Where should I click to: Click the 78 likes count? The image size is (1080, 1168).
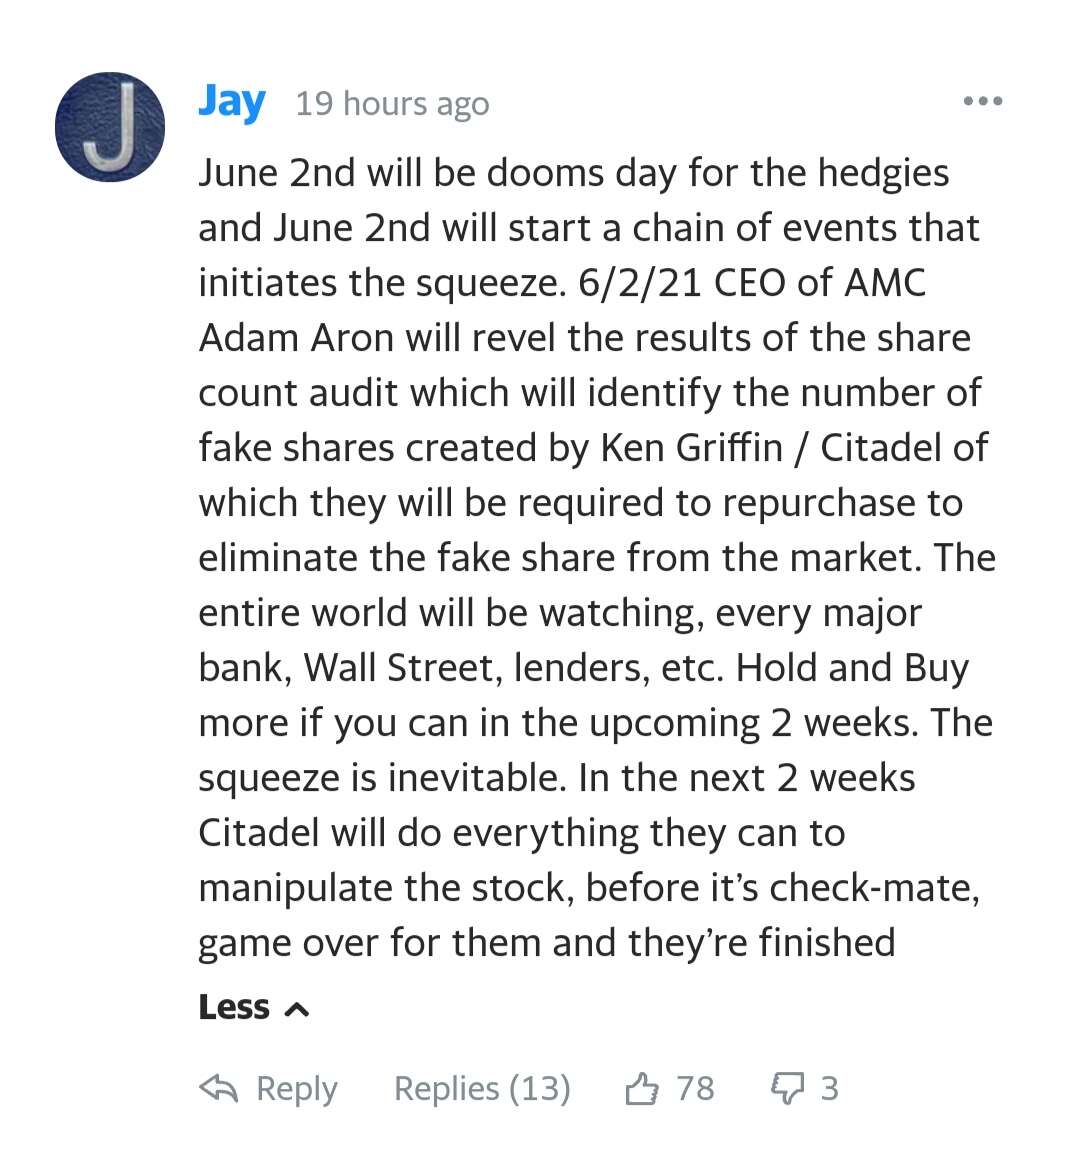click(695, 1088)
